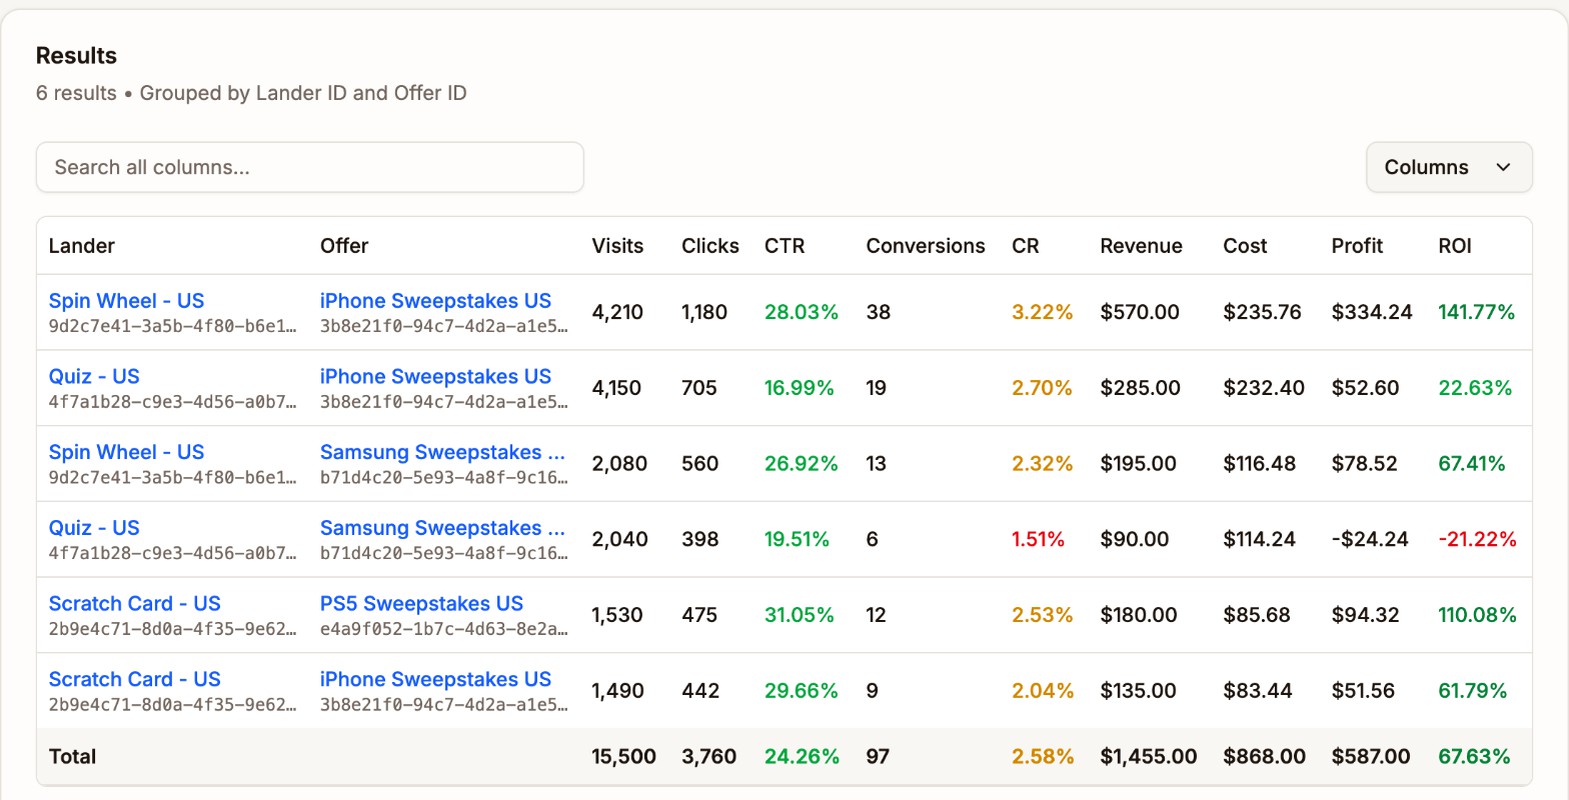The image size is (1569, 800).
Task: Click the Cost column header
Action: click(1245, 246)
